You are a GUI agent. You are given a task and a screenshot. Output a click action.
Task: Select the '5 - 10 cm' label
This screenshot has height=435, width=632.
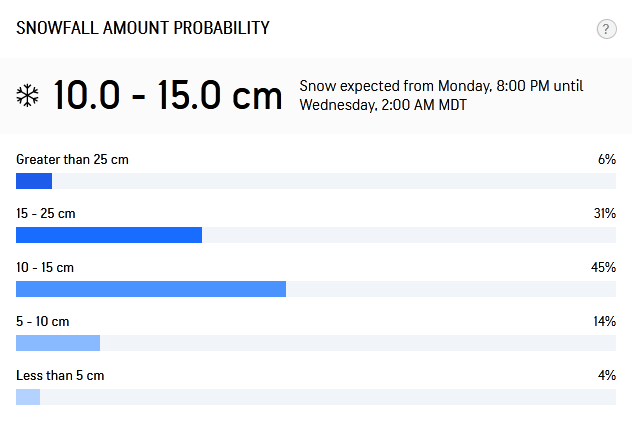[43, 322]
